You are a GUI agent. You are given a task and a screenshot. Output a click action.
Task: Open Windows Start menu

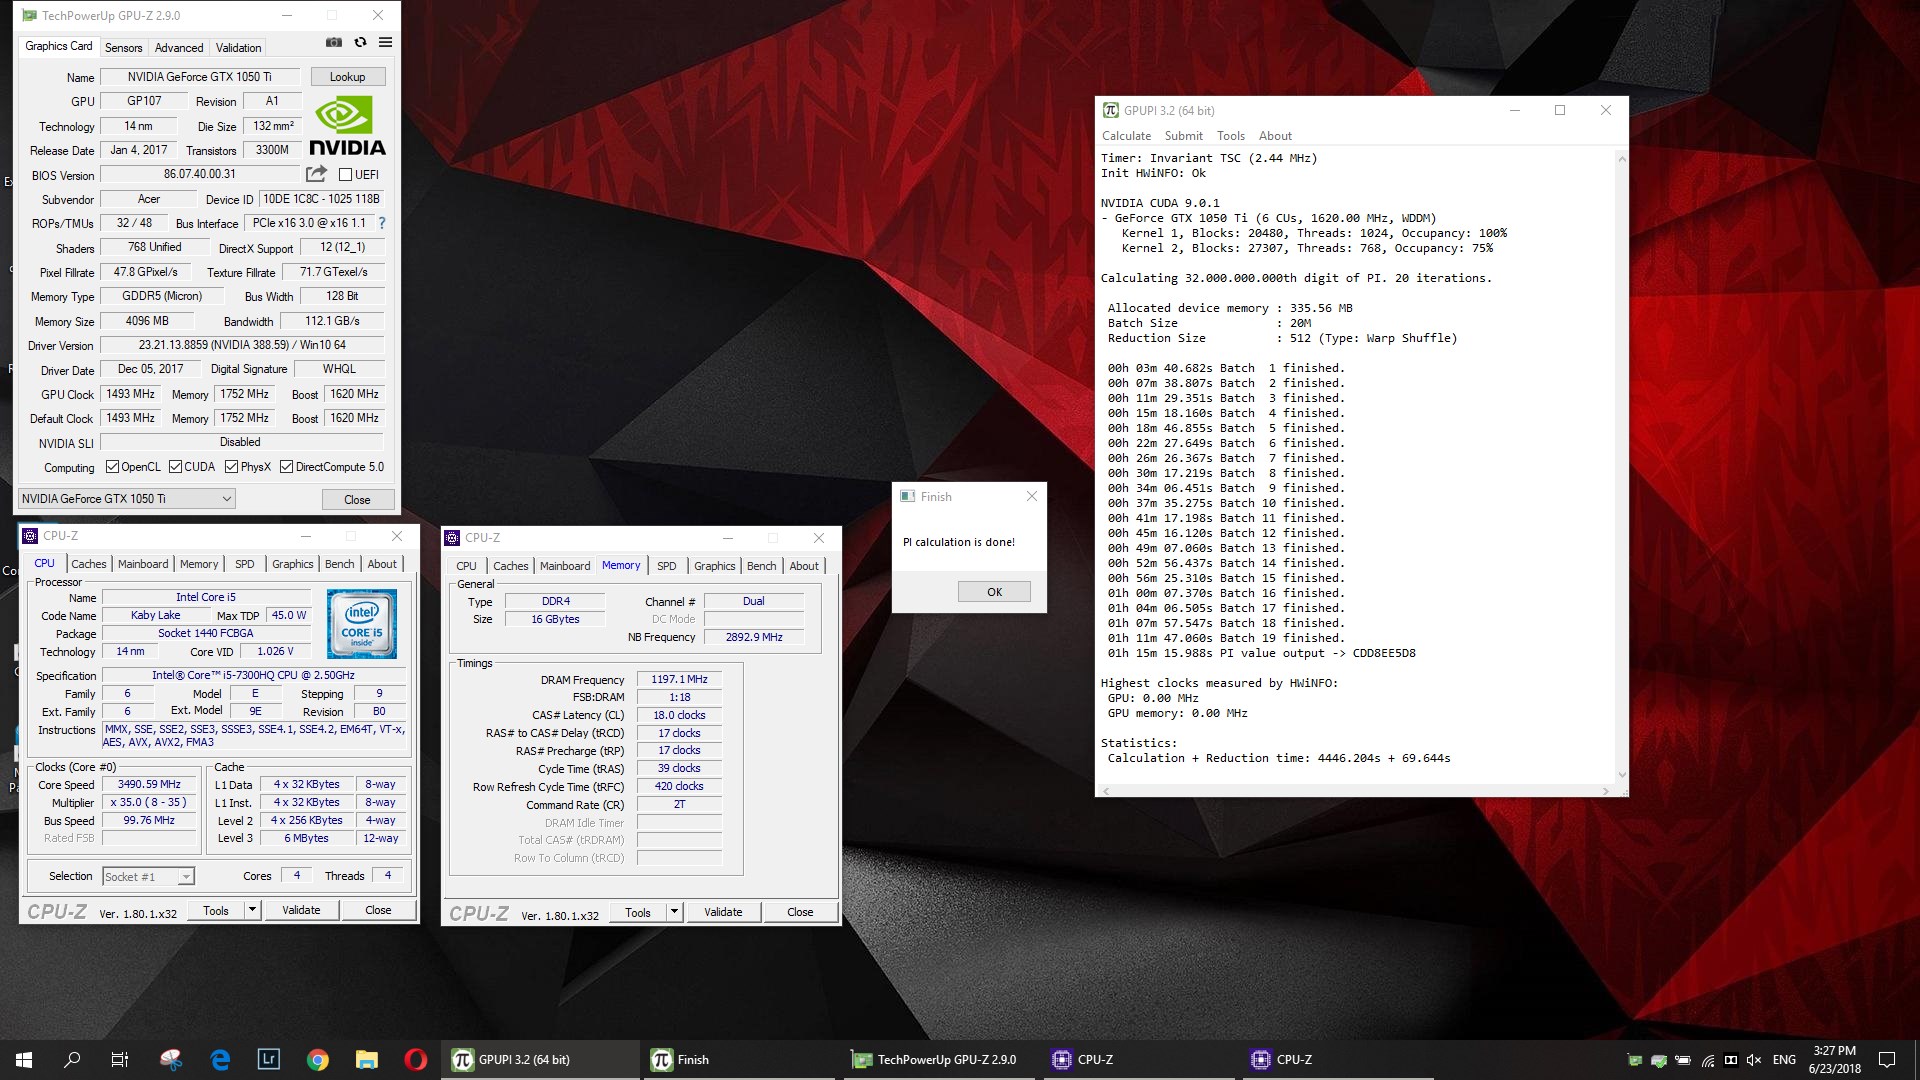point(24,1060)
